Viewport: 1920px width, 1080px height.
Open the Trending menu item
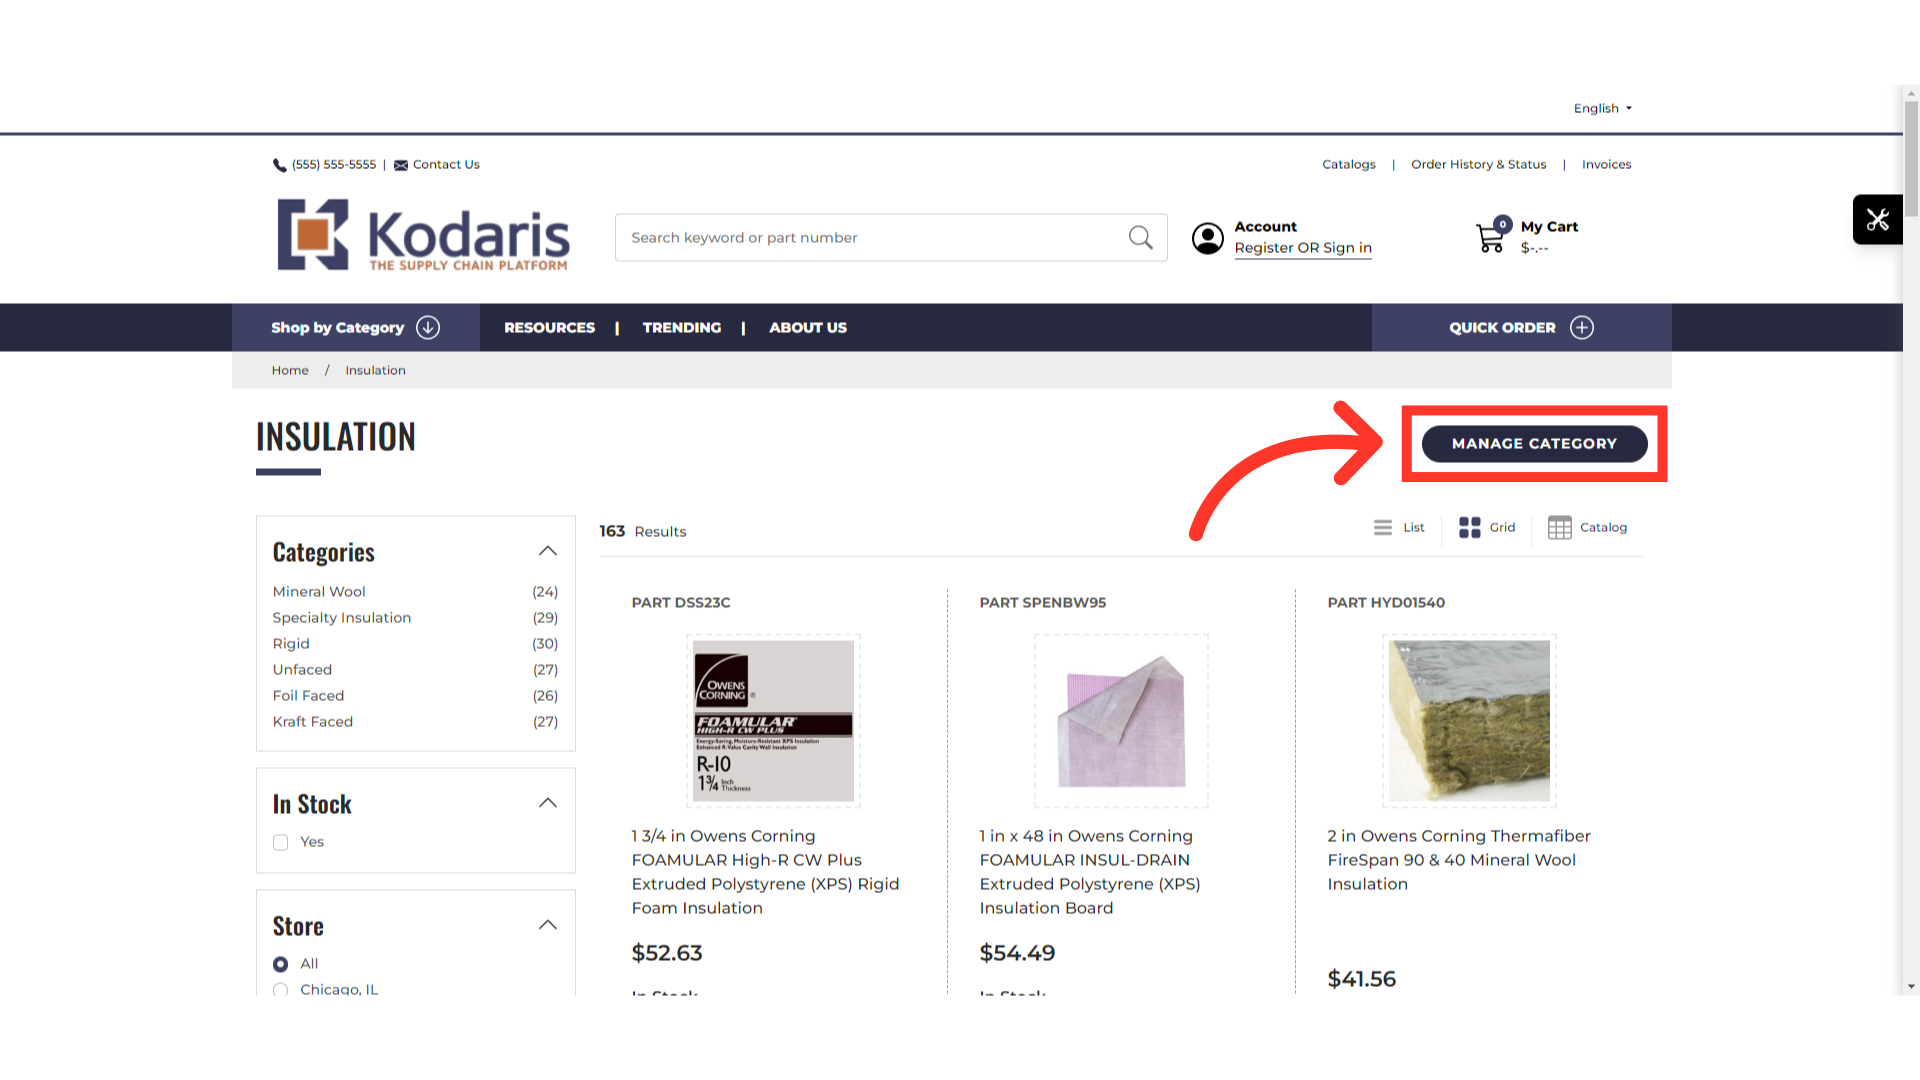tap(681, 327)
